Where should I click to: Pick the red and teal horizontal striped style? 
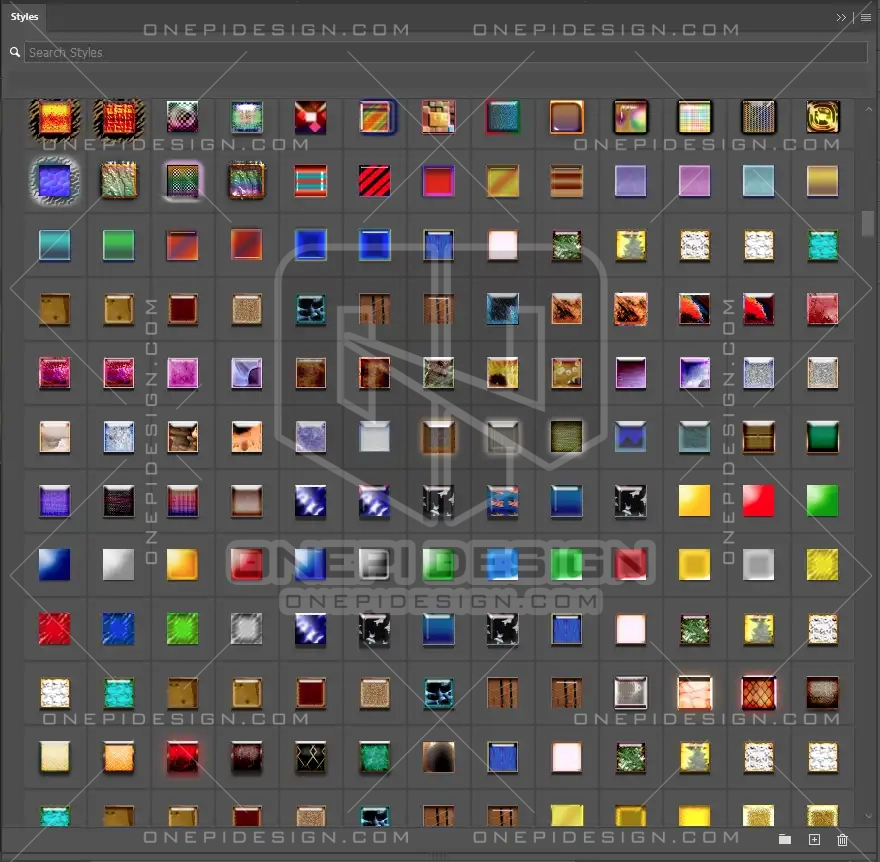[310, 181]
